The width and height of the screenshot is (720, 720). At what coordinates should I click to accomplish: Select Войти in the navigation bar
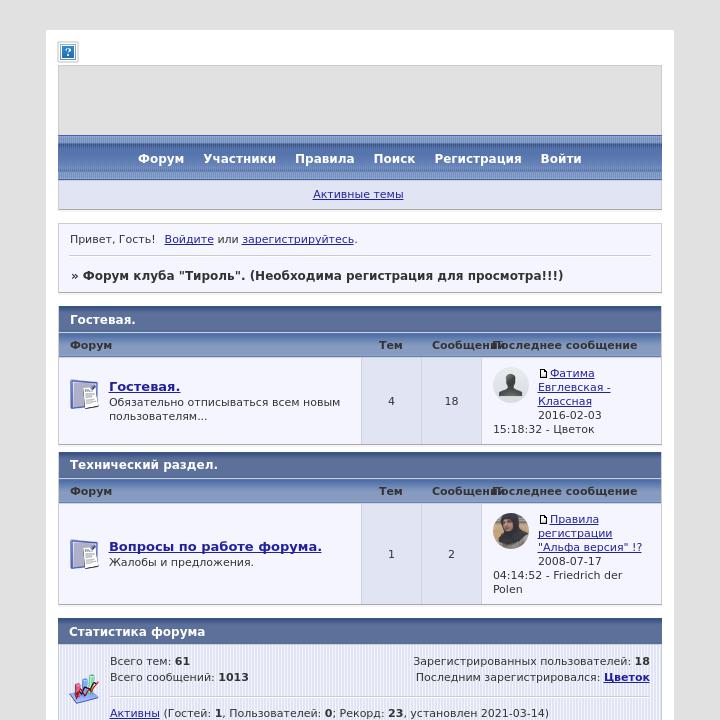pyautogui.click(x=561, y=158)
